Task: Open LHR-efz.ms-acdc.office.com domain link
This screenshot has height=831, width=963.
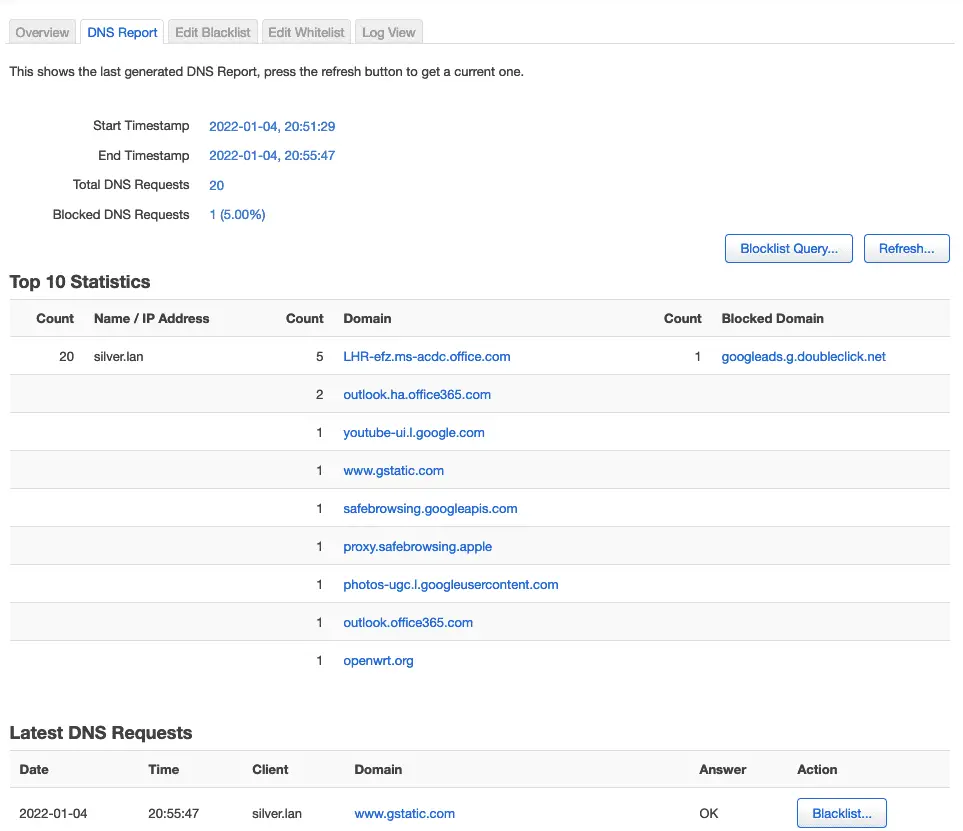Action: pyautogui.click(x=426, y=357)
